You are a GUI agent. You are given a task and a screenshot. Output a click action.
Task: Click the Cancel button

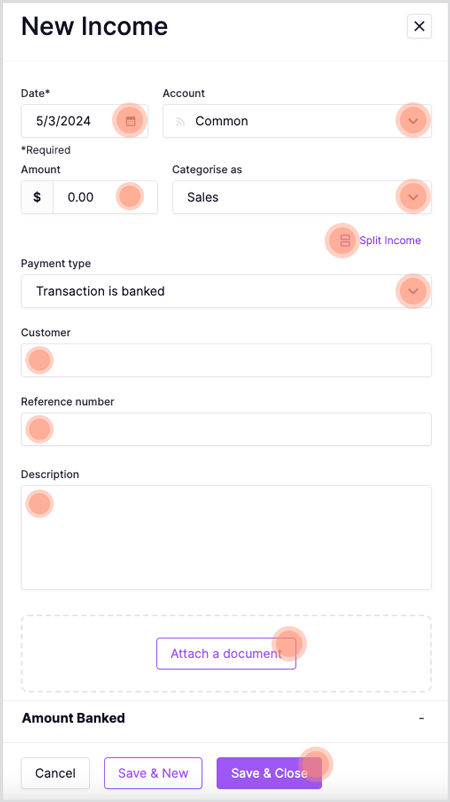pyautogui.click(x=55, y=773)
